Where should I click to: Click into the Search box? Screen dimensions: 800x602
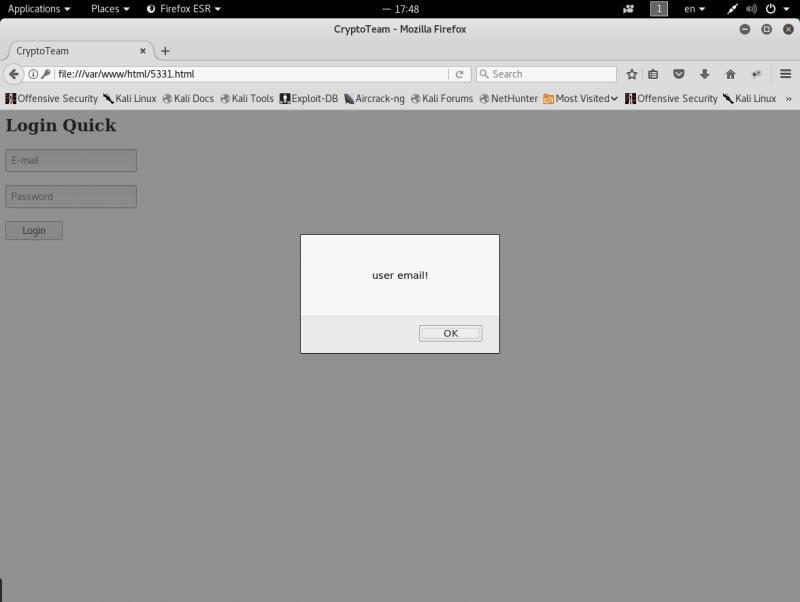pyautogui.click(x=546, y=74)
